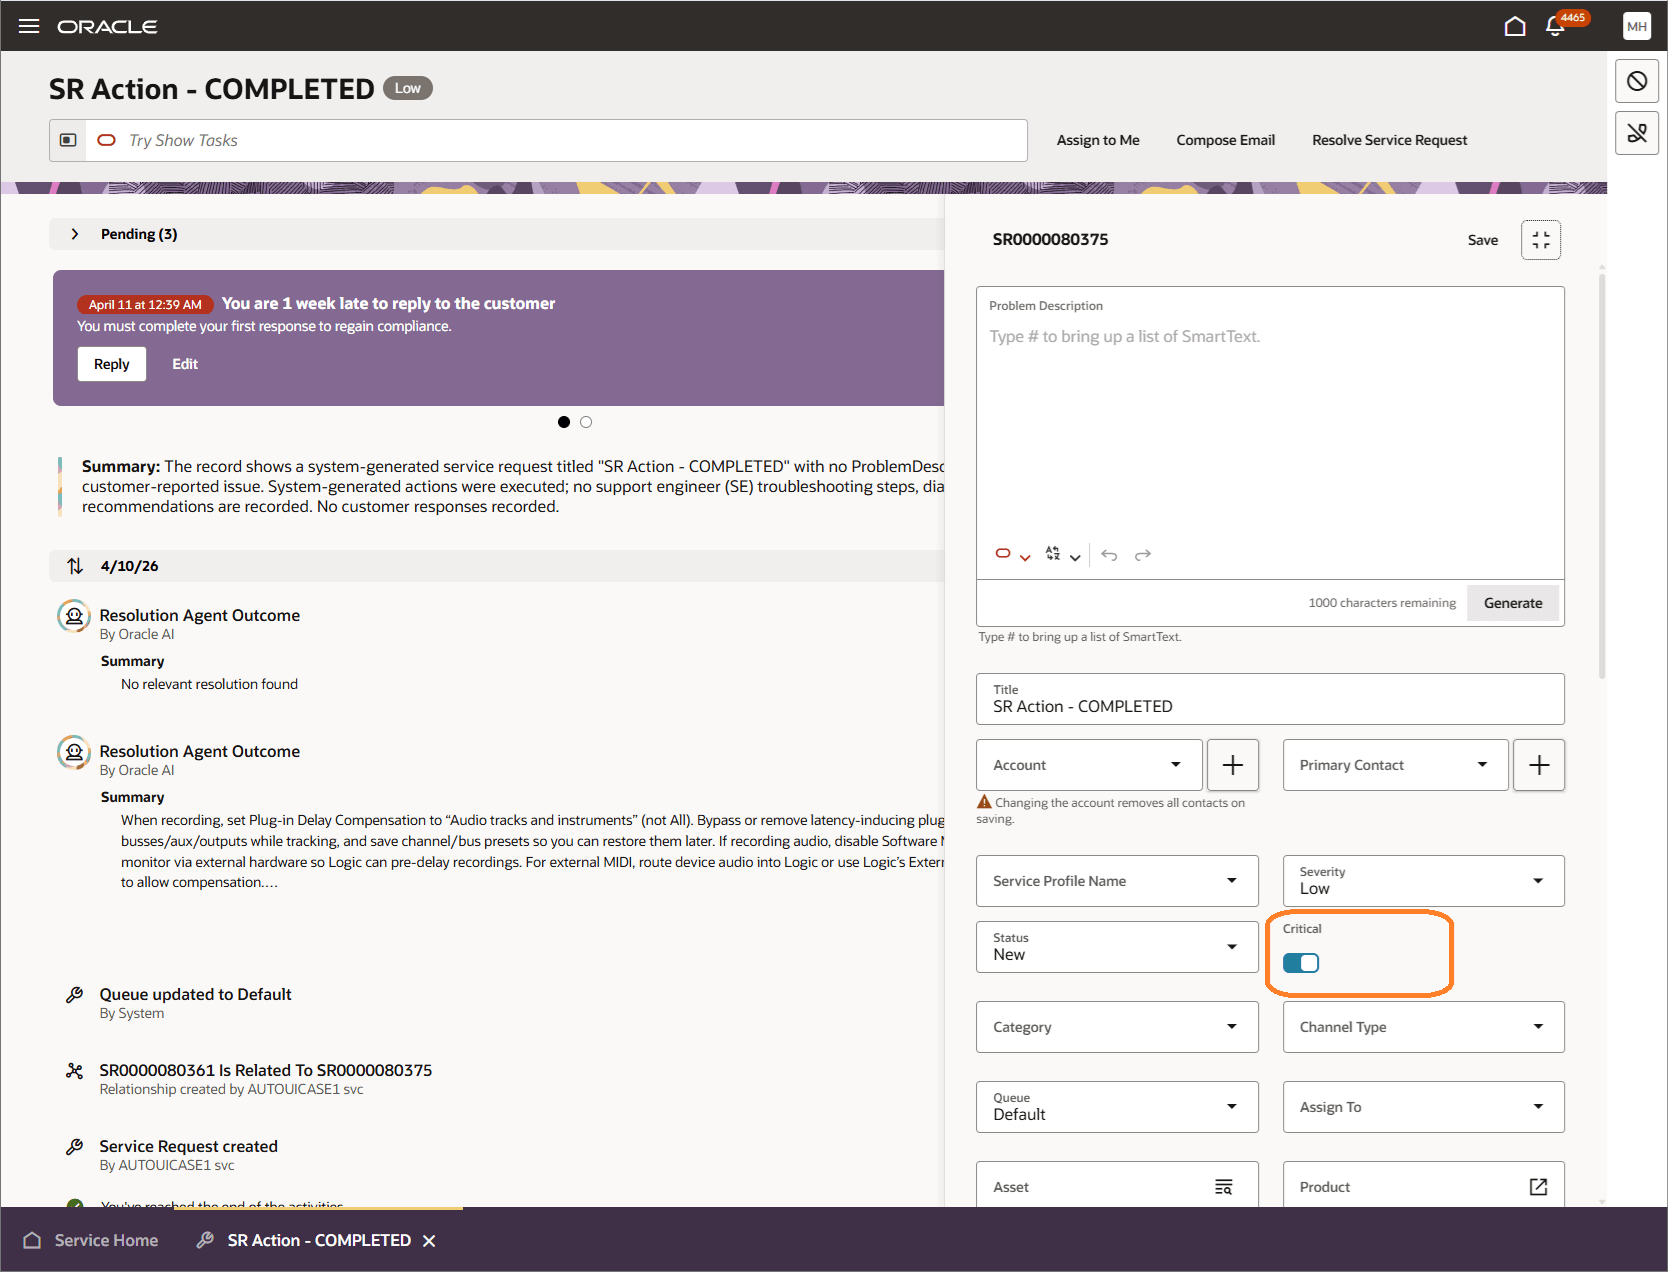Open the MH user profile avatar
Viewport: 1668px width, 1272px height.
pos(1637,26)
